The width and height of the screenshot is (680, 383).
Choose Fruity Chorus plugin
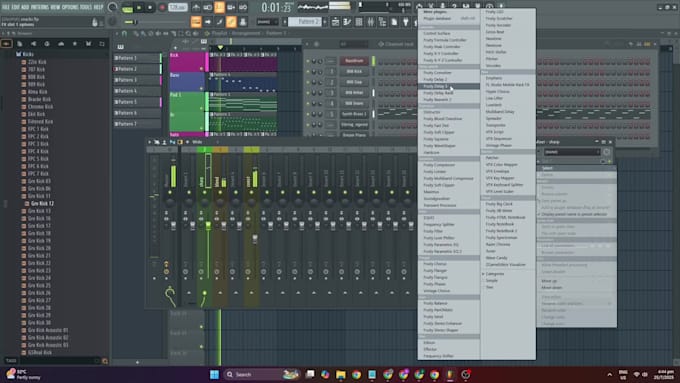(449, 264)
